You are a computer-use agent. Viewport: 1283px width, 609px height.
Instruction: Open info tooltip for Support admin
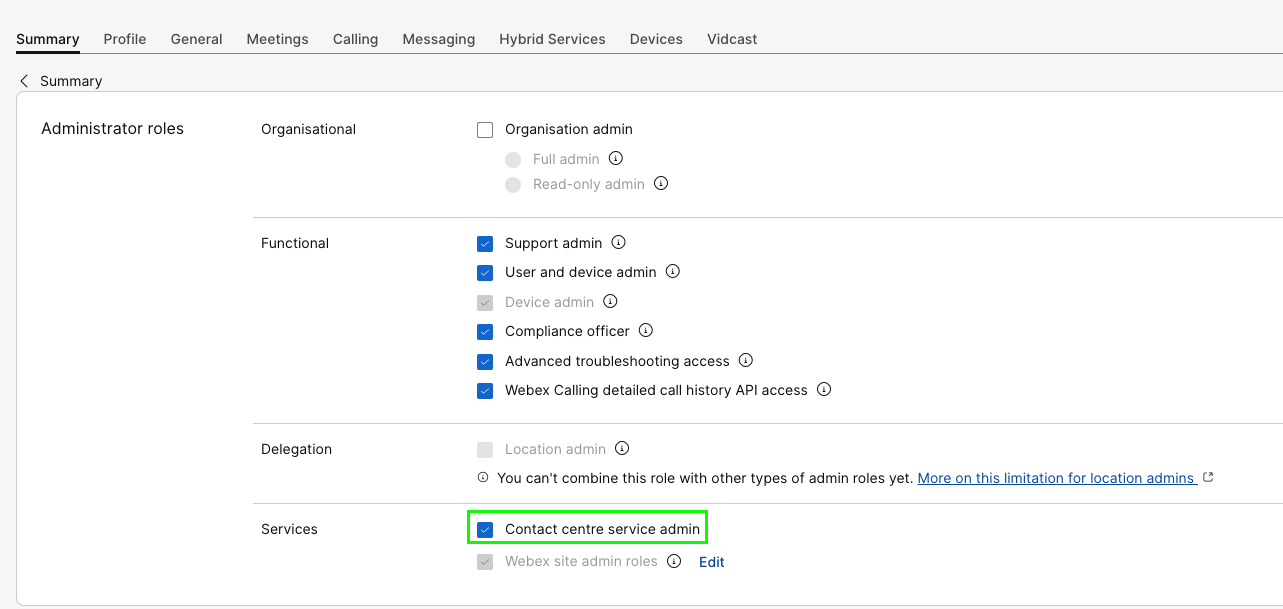pyautogui.click(x=618, y=242)
